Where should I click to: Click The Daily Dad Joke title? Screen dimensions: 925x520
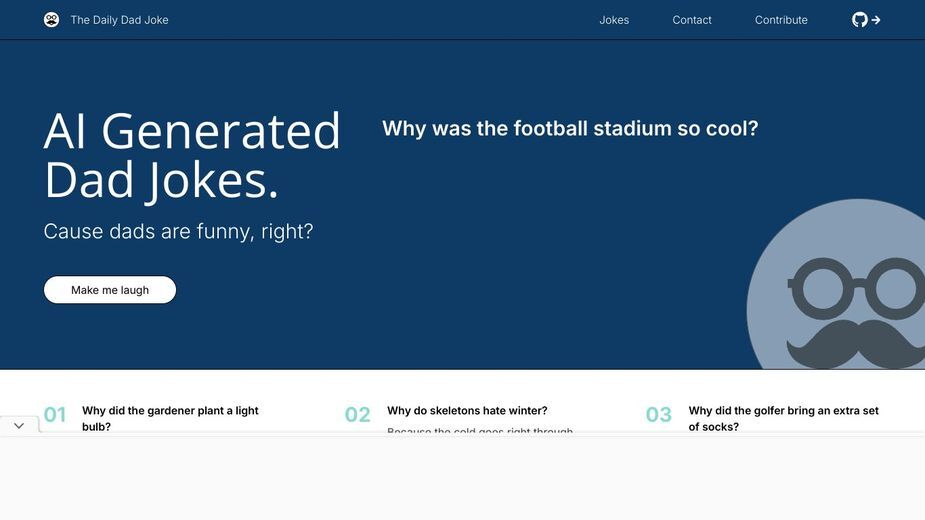tap(120, 20)
